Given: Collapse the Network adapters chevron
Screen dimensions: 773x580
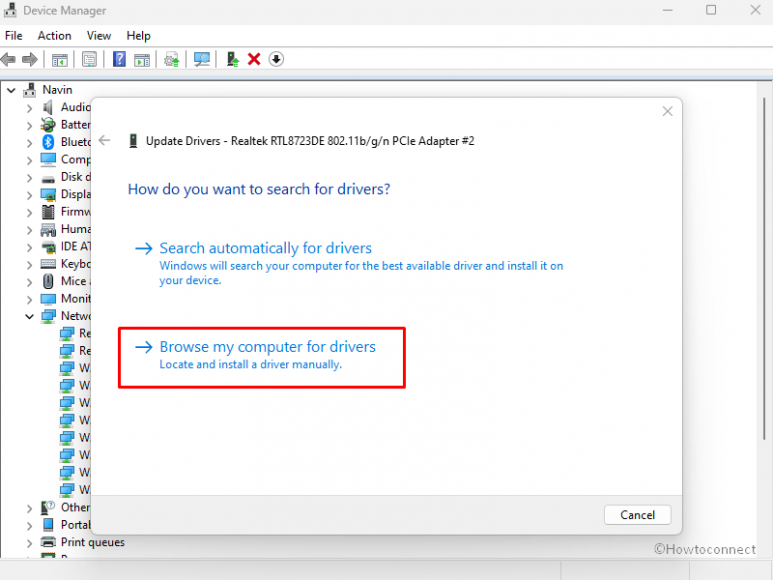Looking at the screenshot, I should pos(30,316).
